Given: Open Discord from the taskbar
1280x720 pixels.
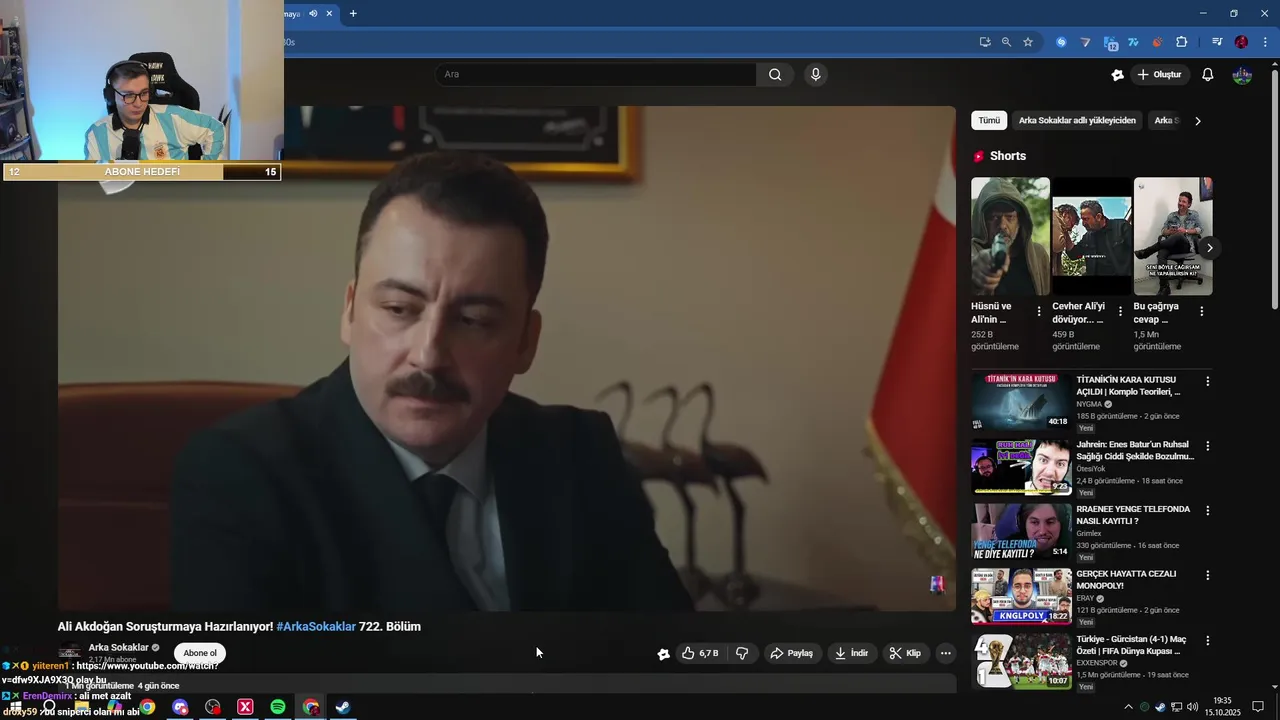Looking at the screenshot, I should [x=180, y=707].
